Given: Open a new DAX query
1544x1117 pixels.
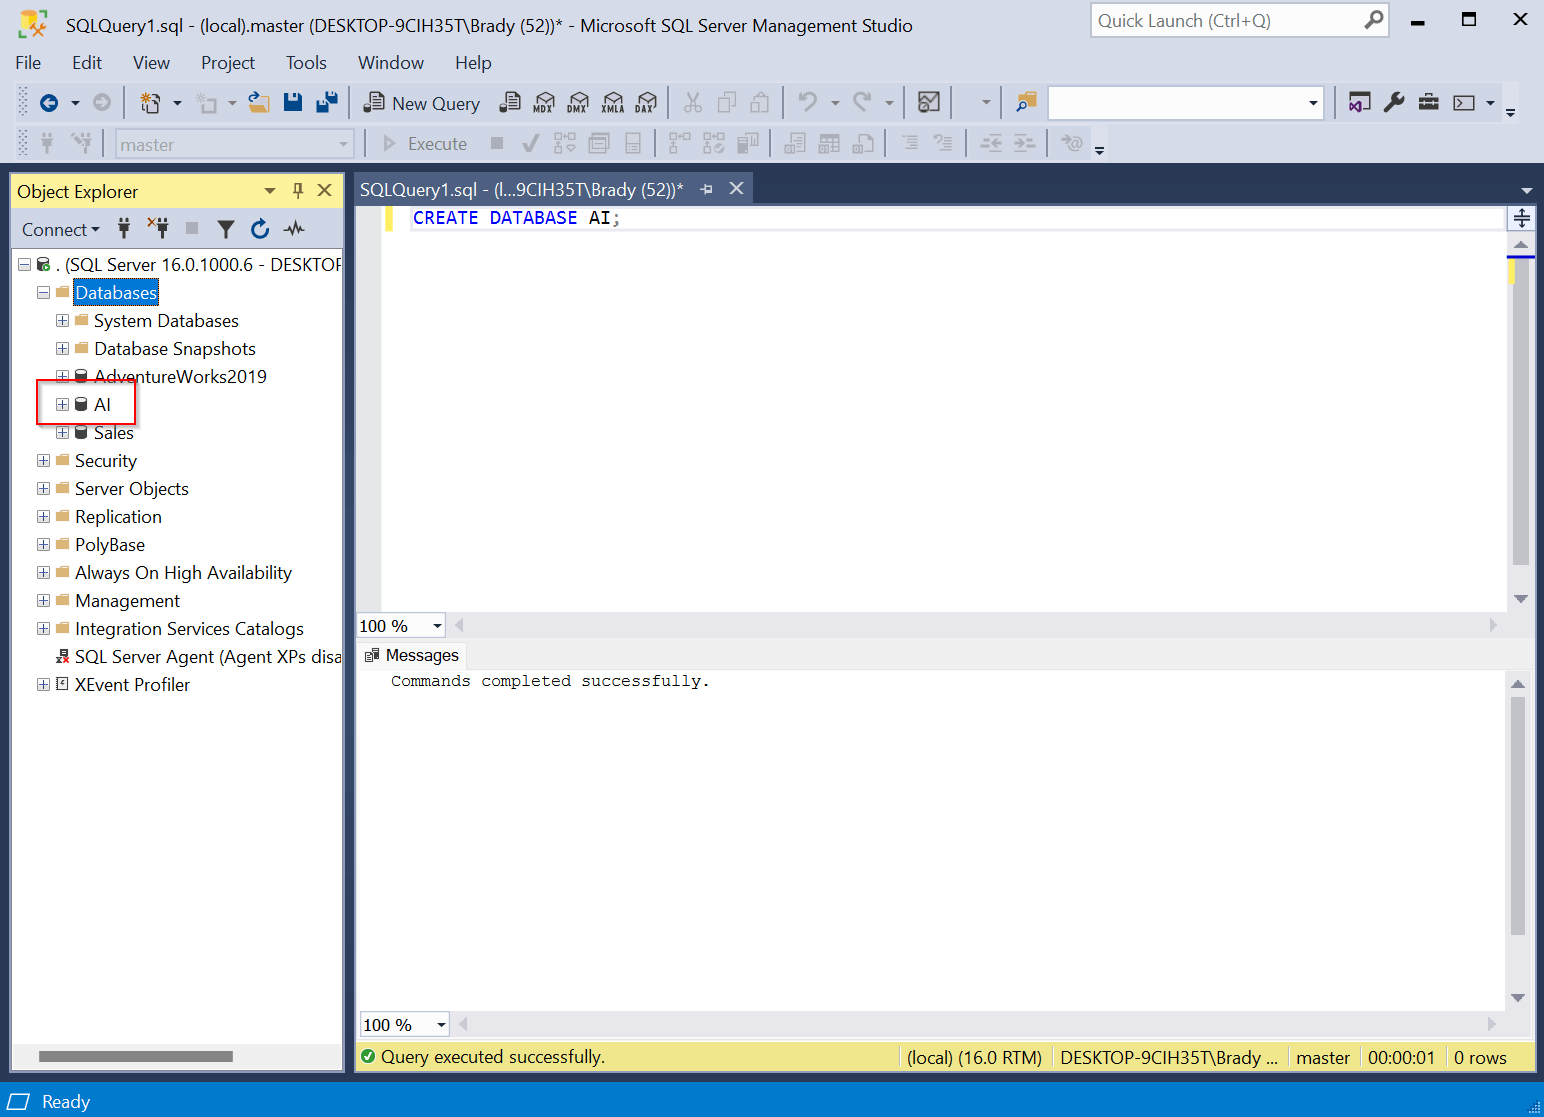Looking at the screenshot, I should coord(646,102).
